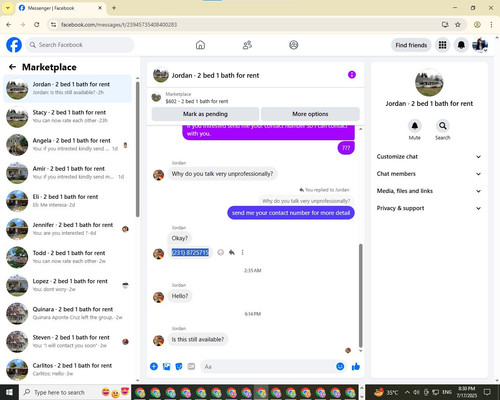Click Windows taskbar search box
The height and width of the screenshot is (400, 500).
tap(75, 392)
